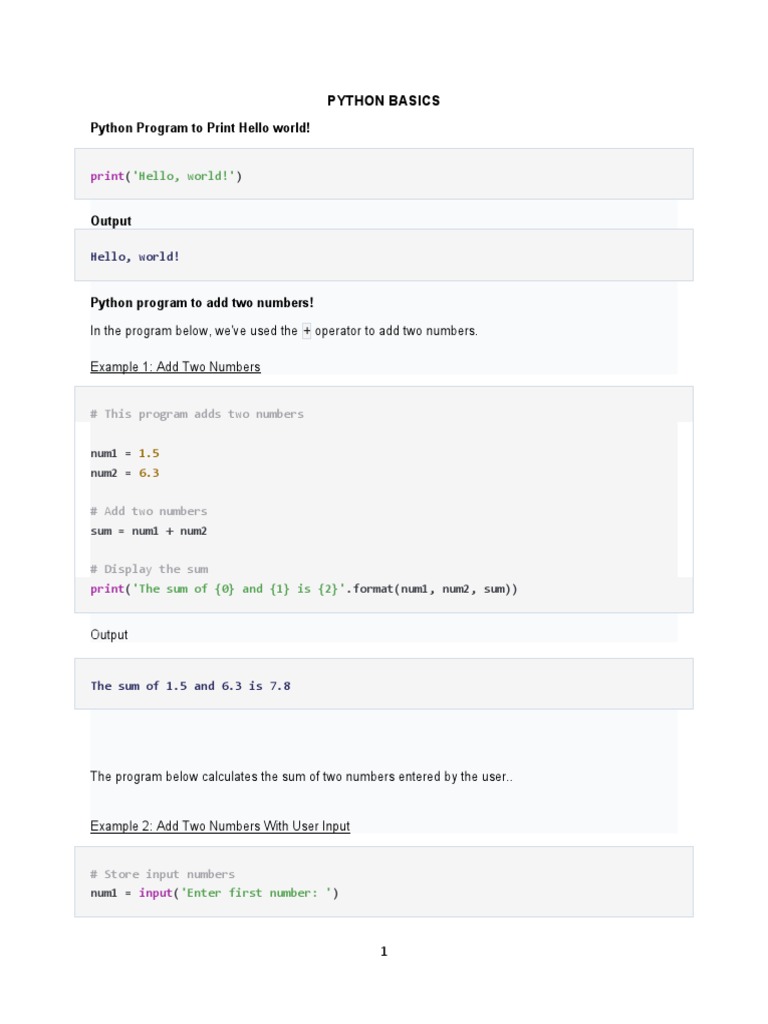Click the boxed + operator symbol
768x1024 pixels.
click(x=306, y=331)
